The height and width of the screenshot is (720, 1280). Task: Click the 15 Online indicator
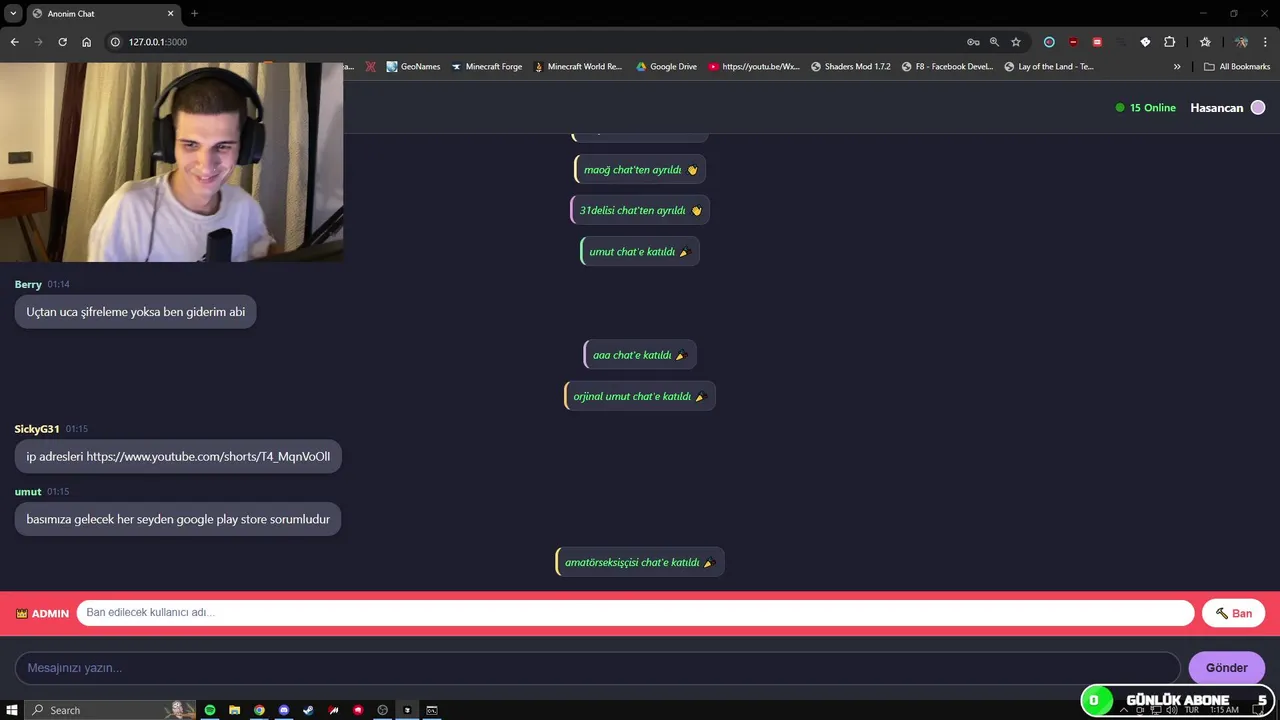click(x=1146, y=108)
